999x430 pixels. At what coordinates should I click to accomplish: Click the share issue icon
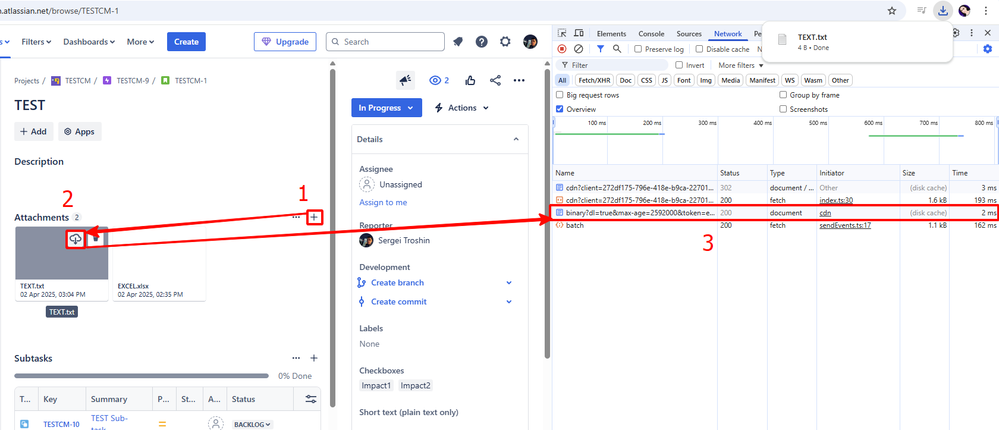(495, 80)
